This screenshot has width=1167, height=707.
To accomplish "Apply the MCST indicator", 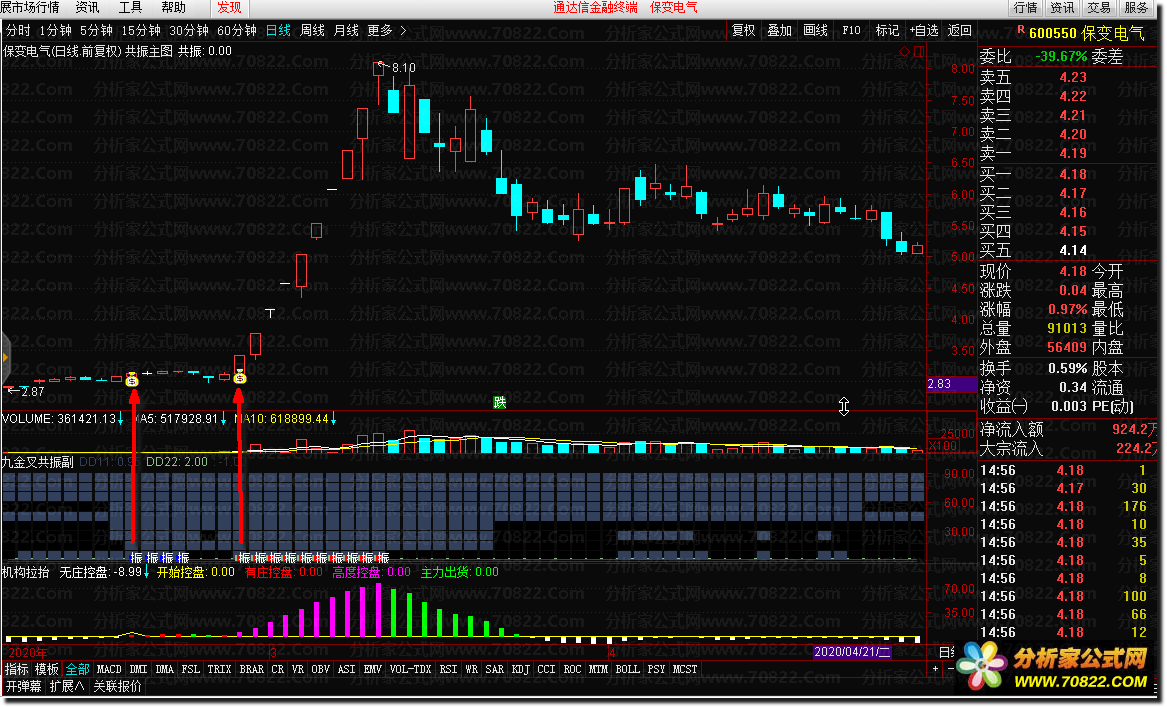I will (x=685, y=669).
